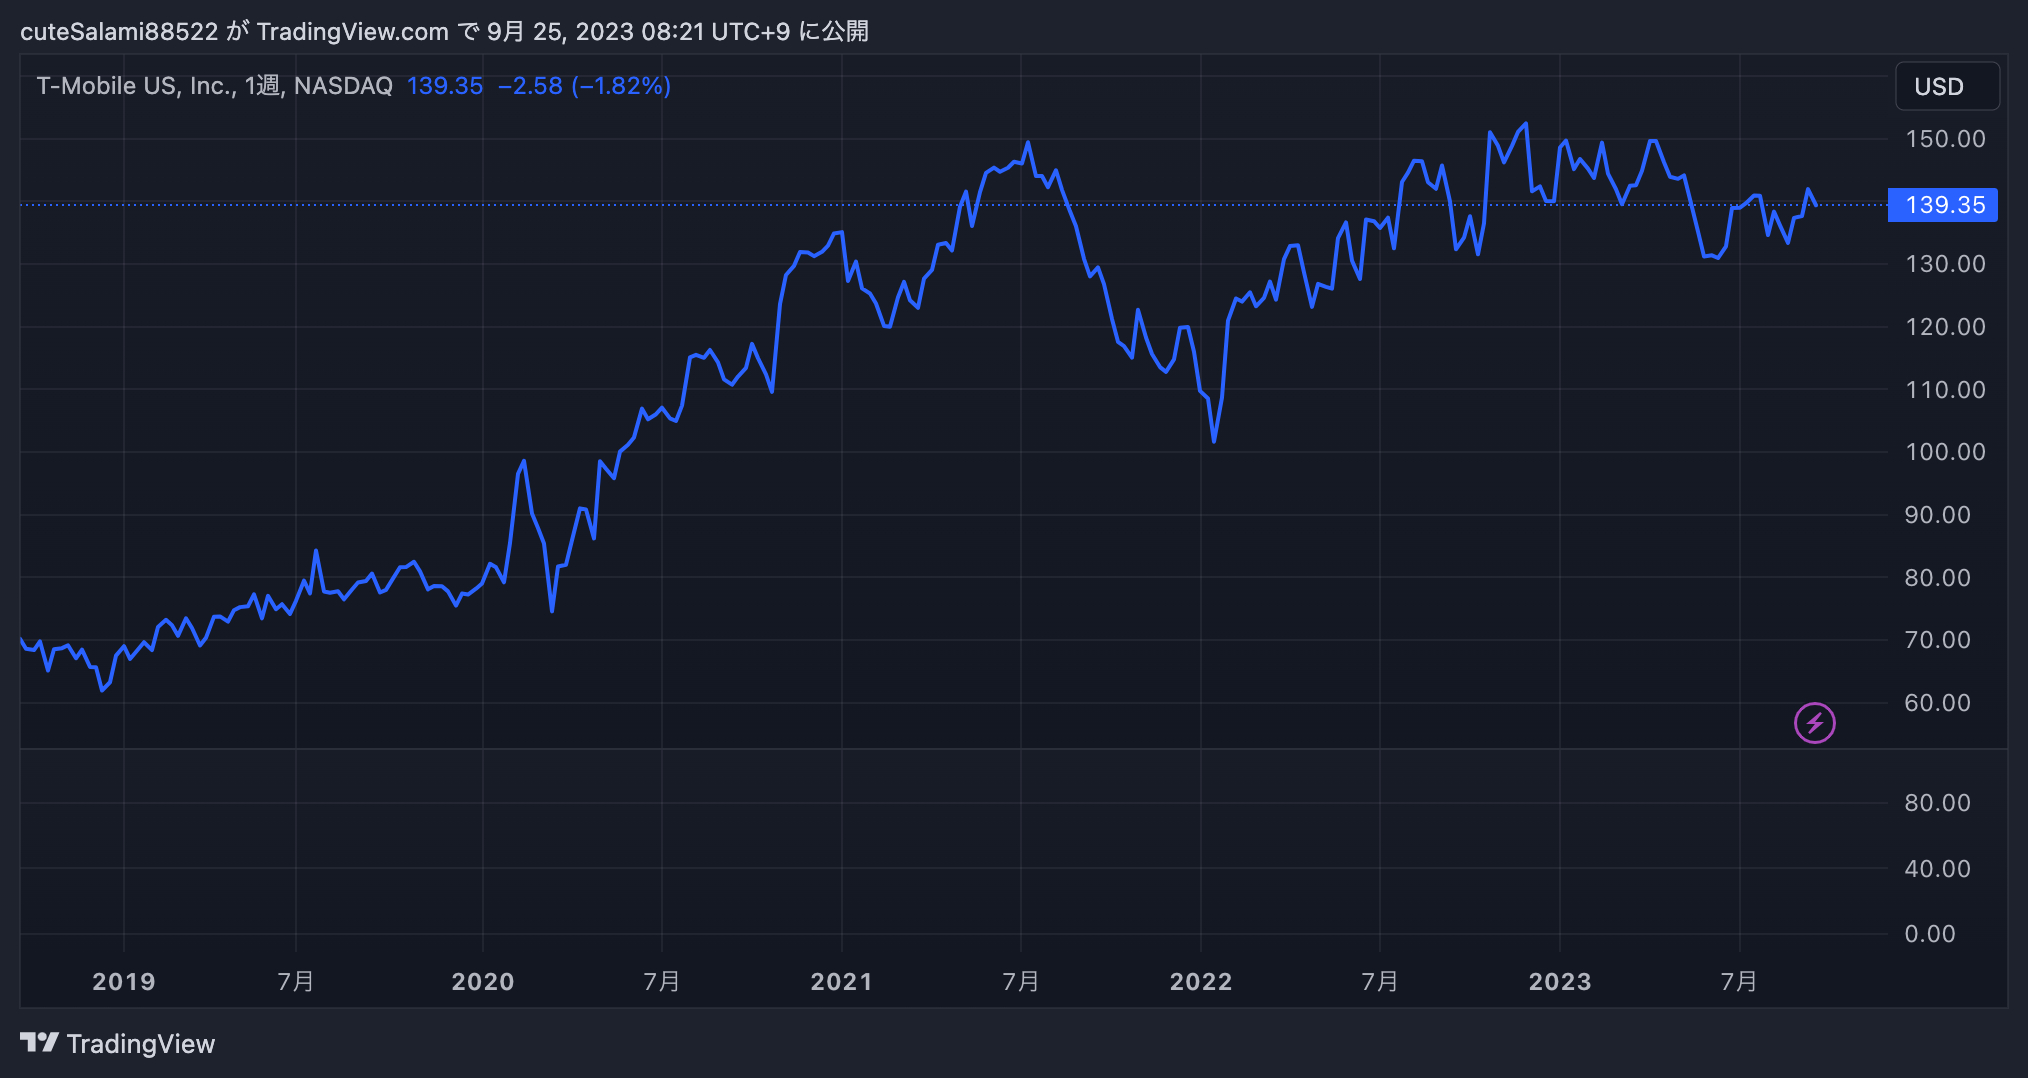
Task: Click the purple lightning bolt icon
Action: [x=1814, y=723]
